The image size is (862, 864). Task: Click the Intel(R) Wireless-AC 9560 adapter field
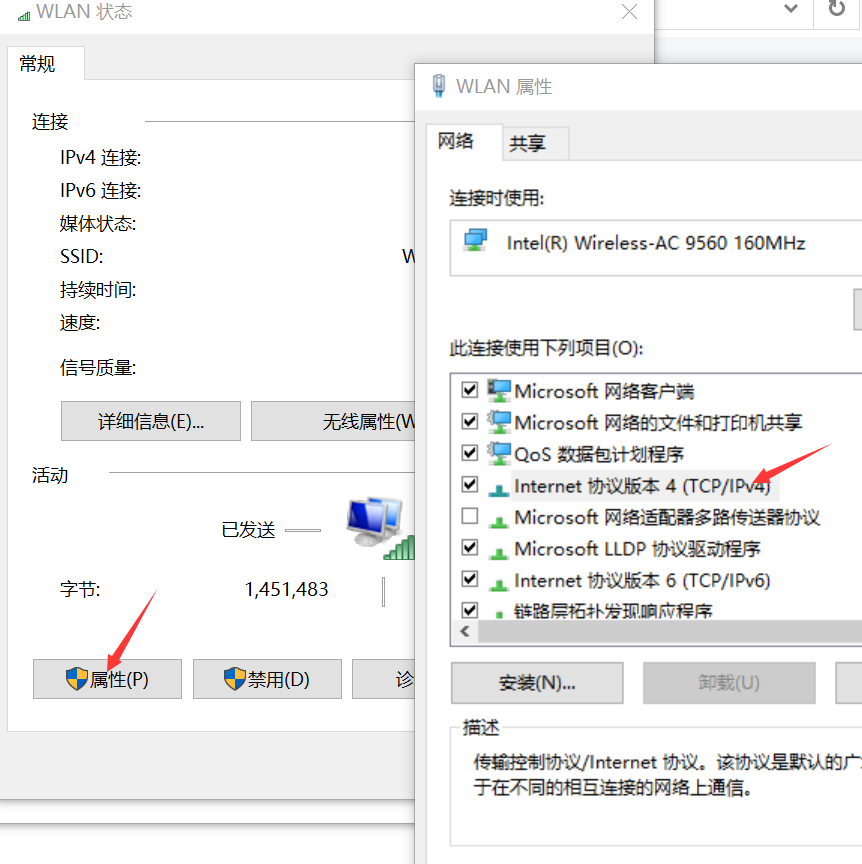pos(656,248)
